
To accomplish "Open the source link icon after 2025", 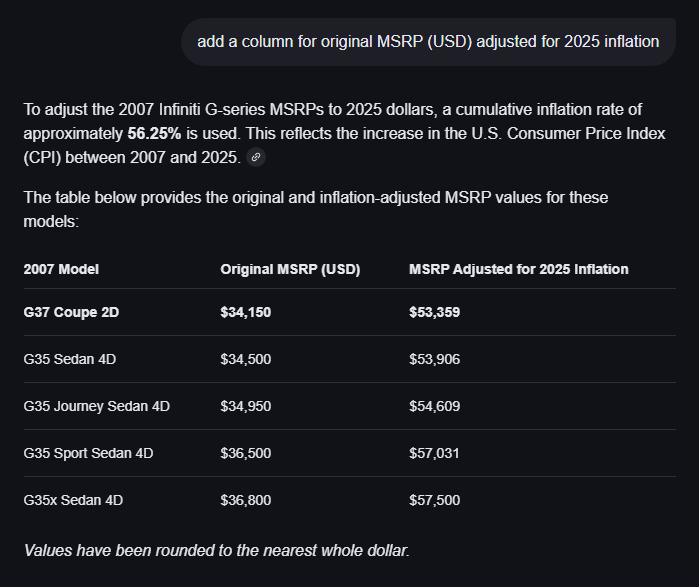I will 256,157.
